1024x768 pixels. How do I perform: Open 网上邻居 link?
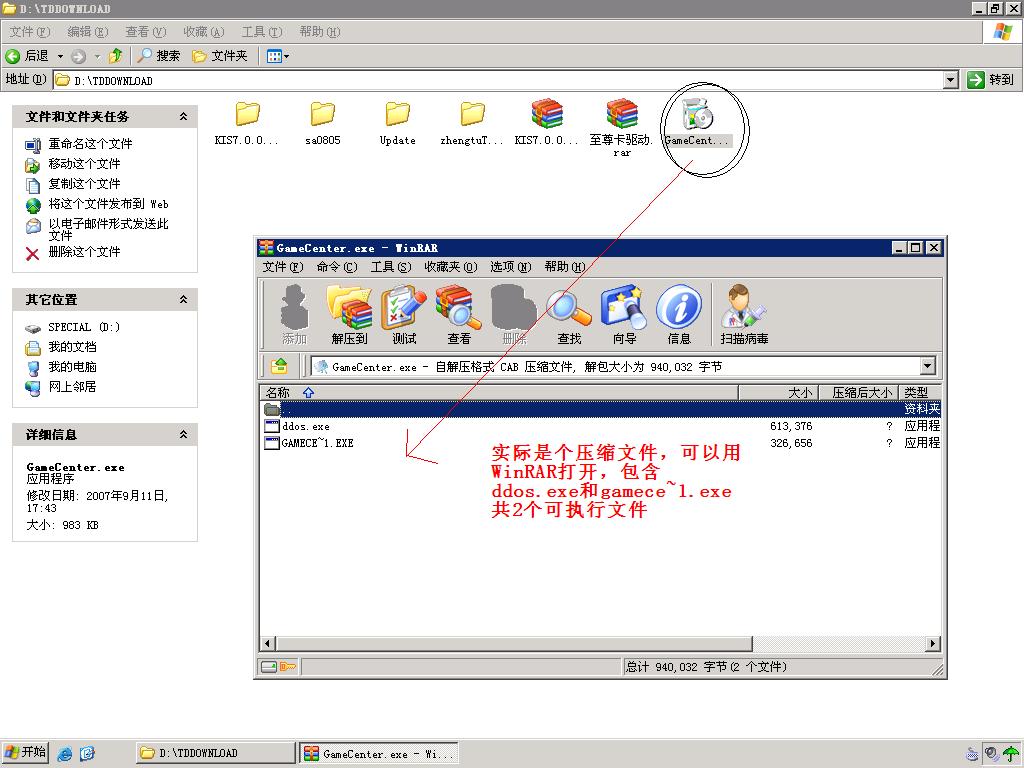coord(72,387)
